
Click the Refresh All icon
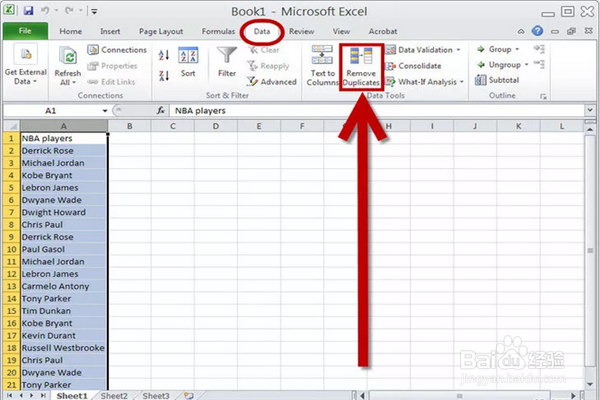(x=68, y=56)
